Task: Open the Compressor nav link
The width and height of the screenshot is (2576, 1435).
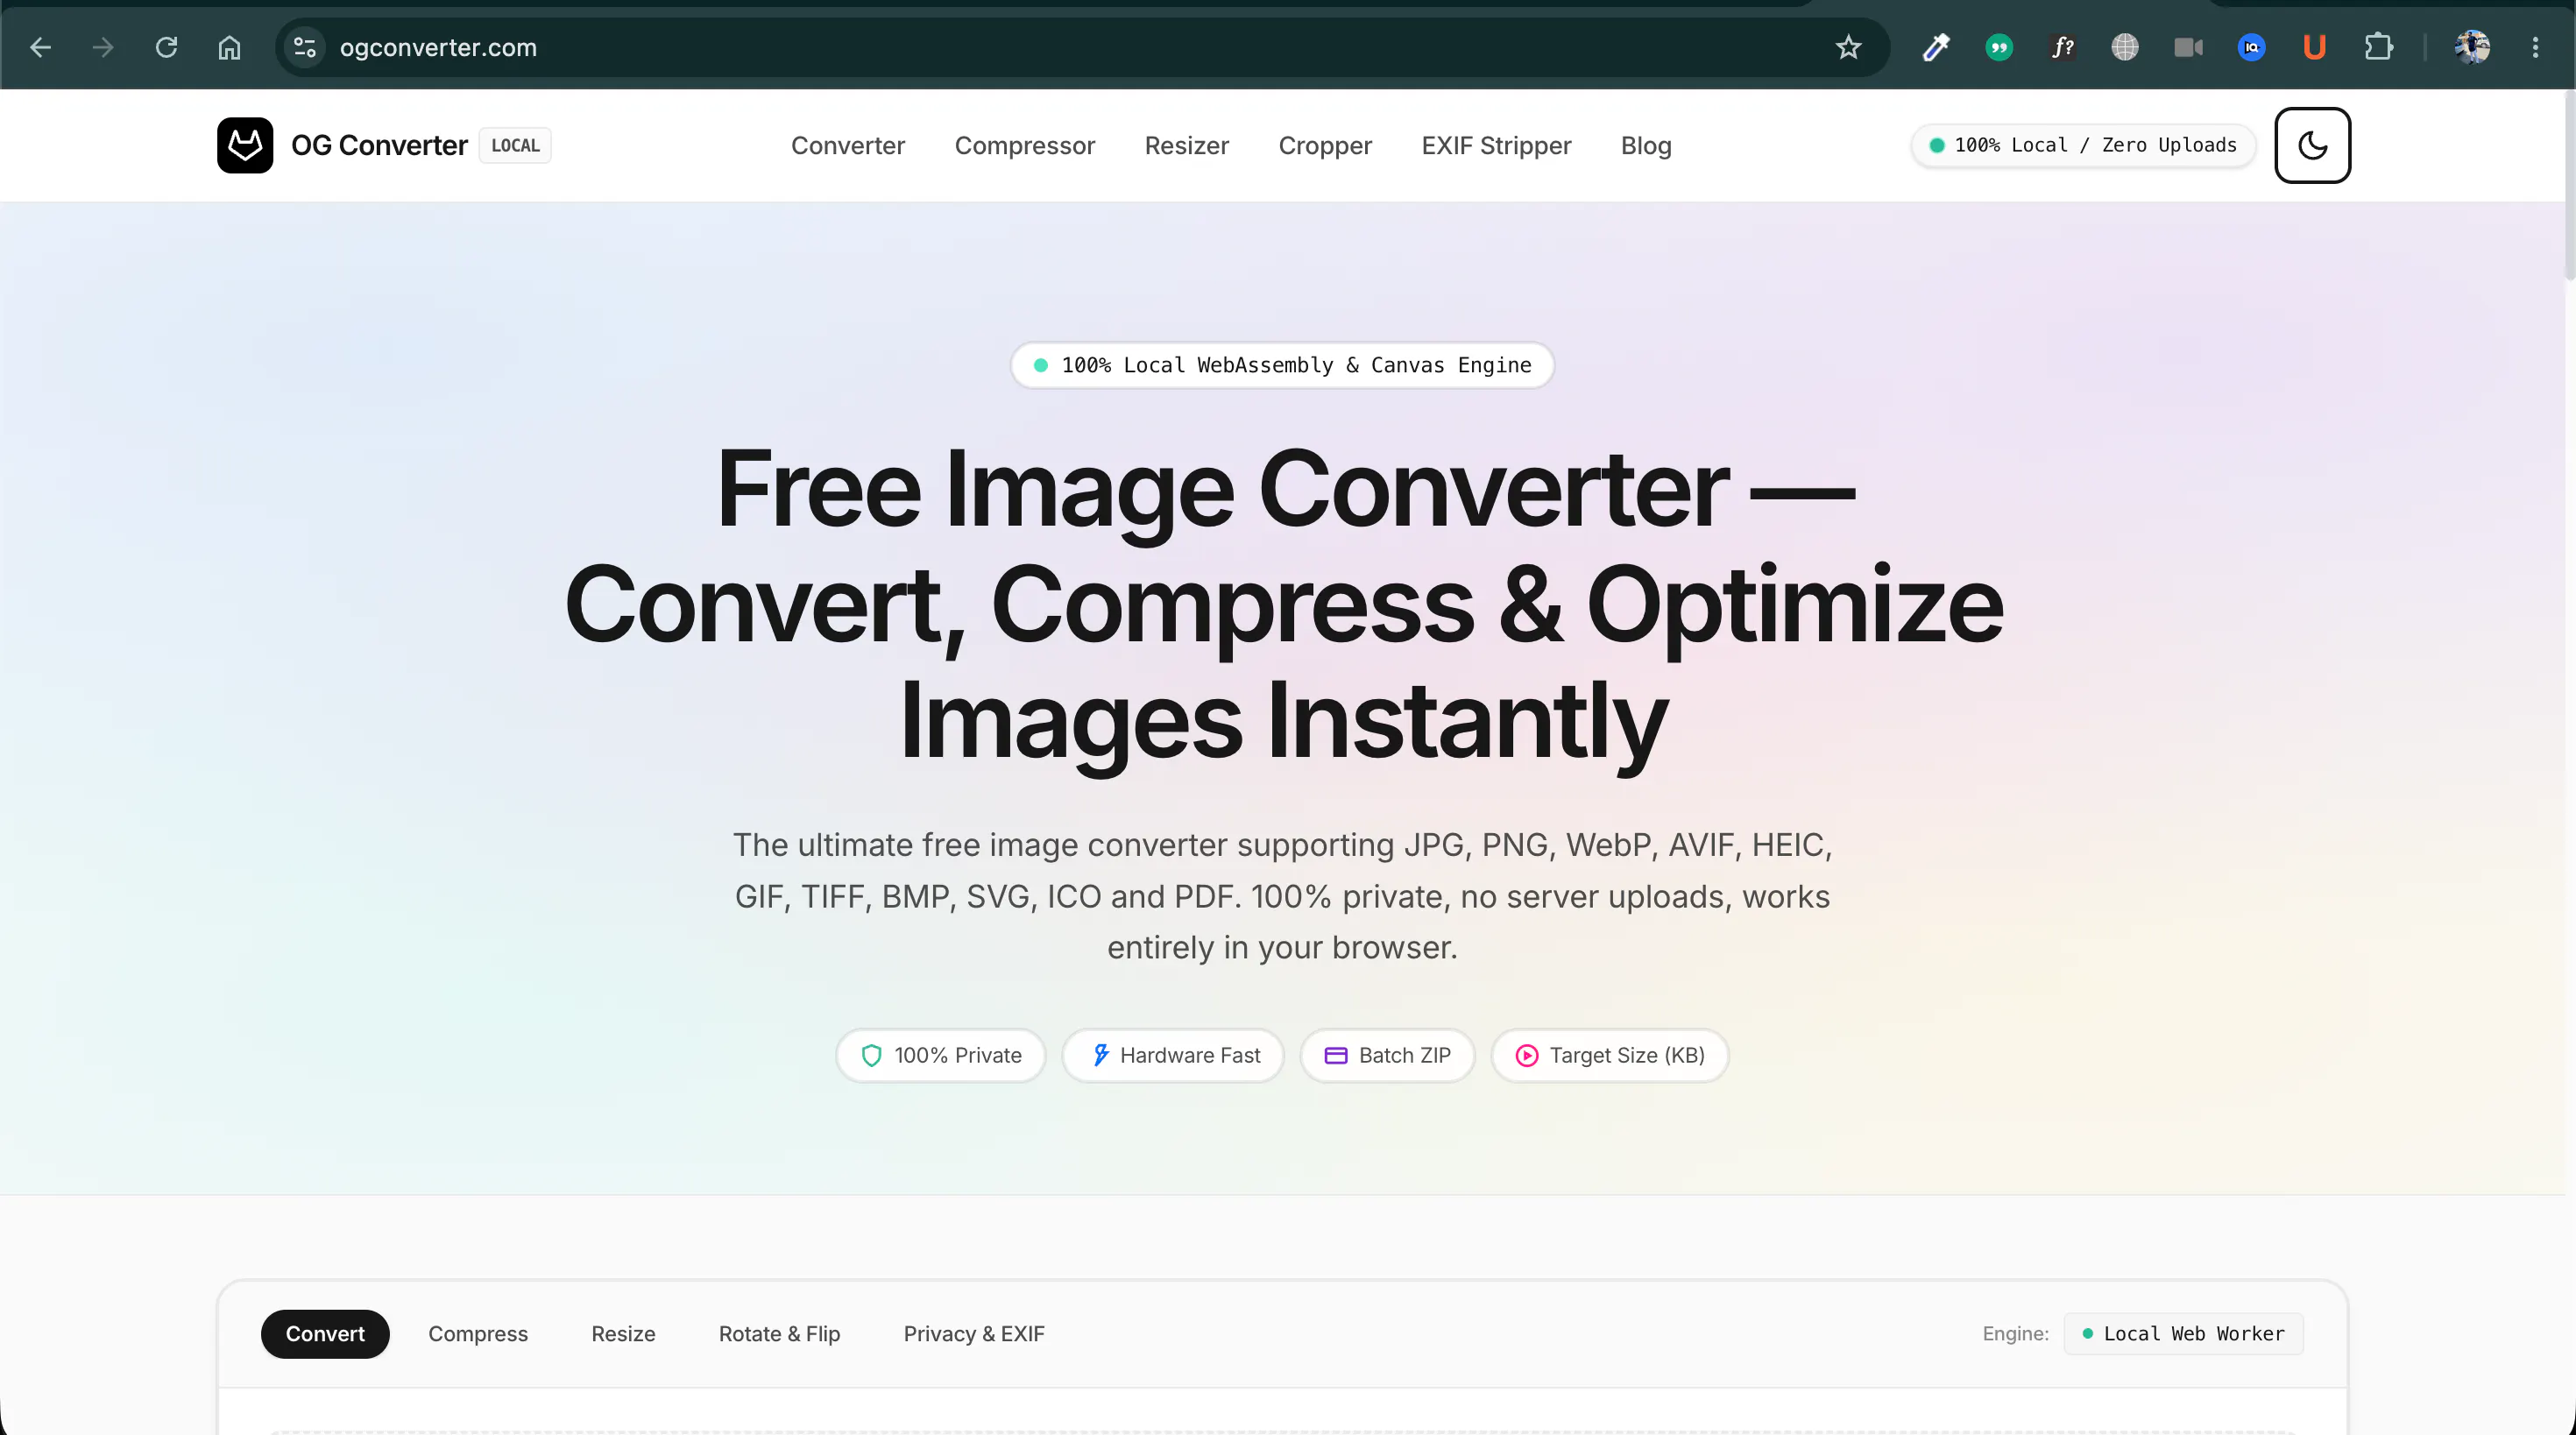Action: tap(1025, 145)
